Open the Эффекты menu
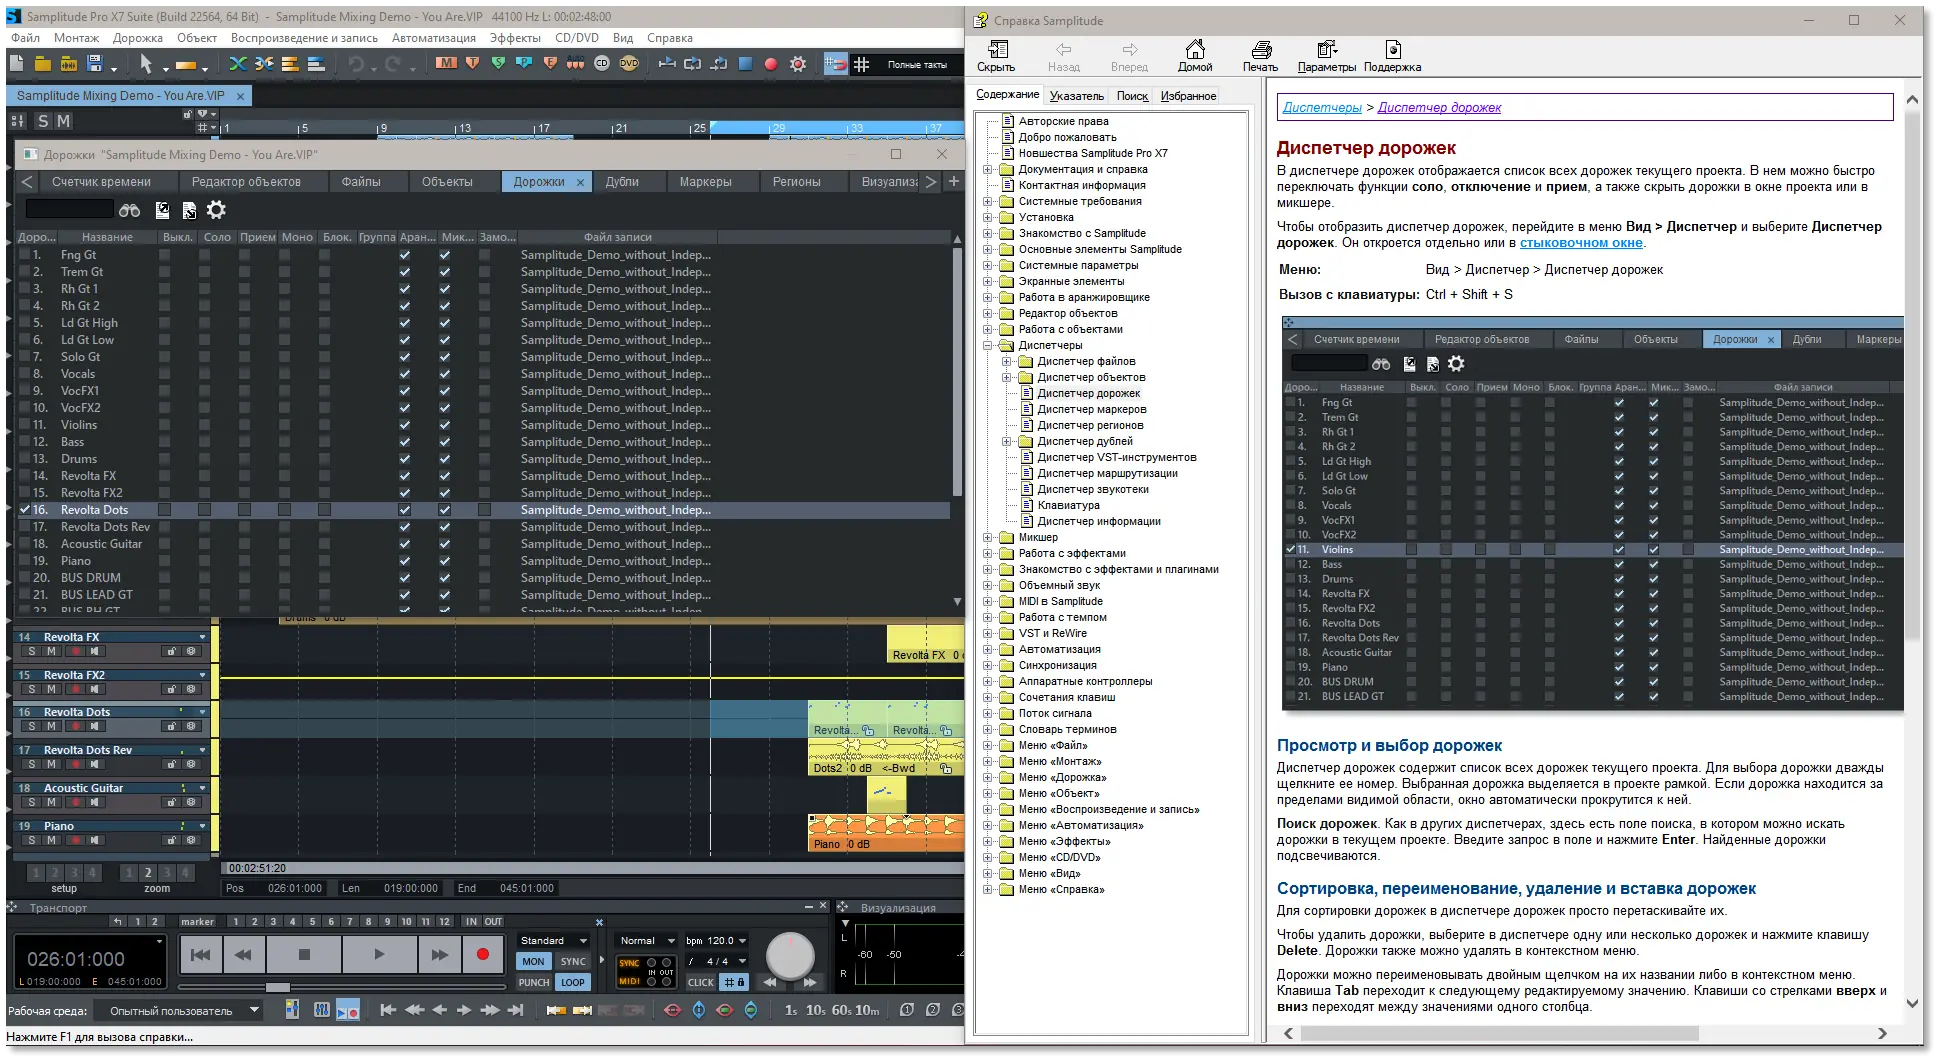1935x1057 pixels. 514,38
